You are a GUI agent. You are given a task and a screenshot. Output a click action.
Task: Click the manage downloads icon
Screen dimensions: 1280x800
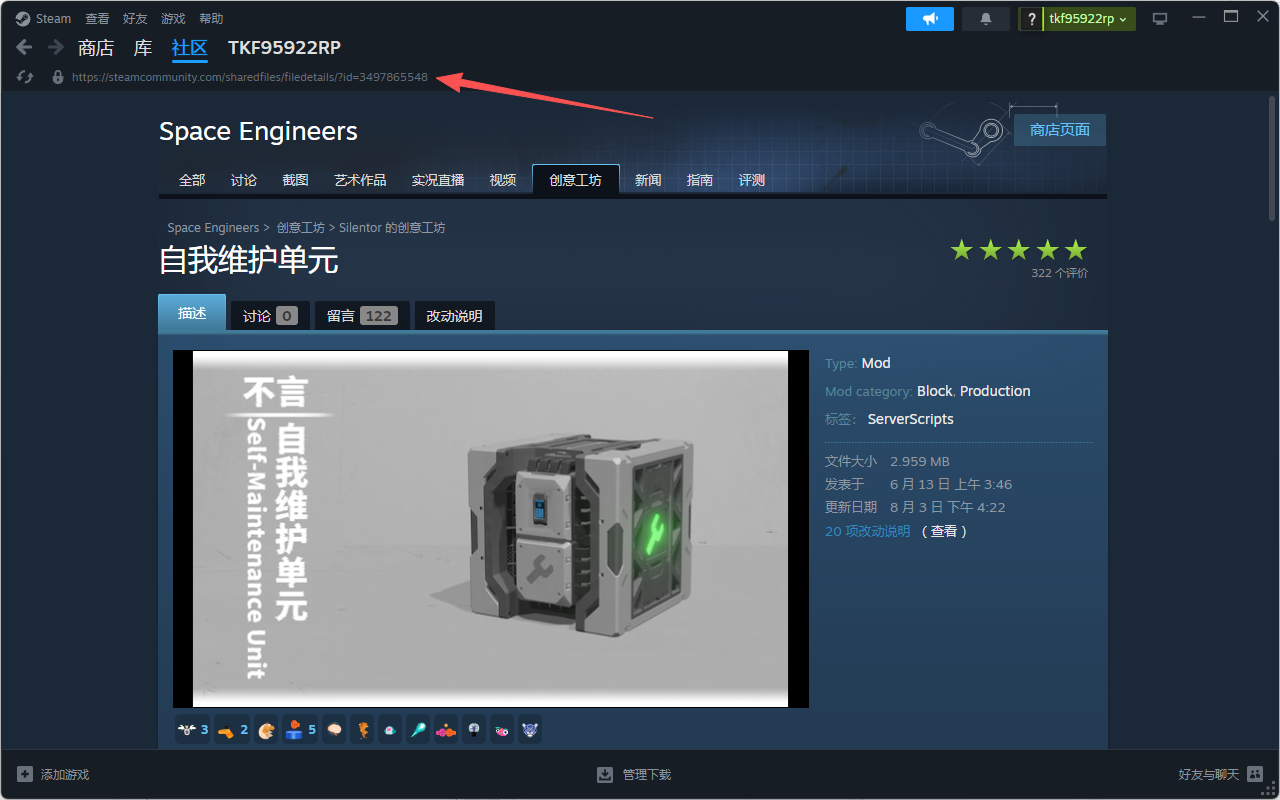tap(605, 775)
